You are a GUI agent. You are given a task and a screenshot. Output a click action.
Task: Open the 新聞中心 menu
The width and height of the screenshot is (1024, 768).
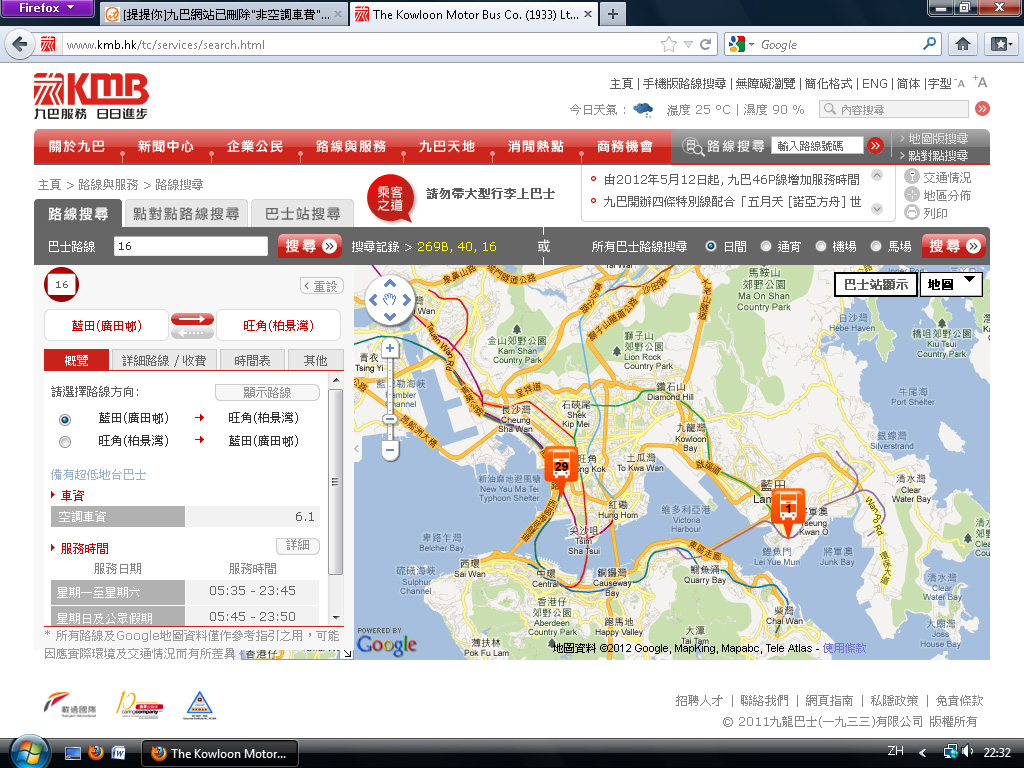click(x=166, y=146)
